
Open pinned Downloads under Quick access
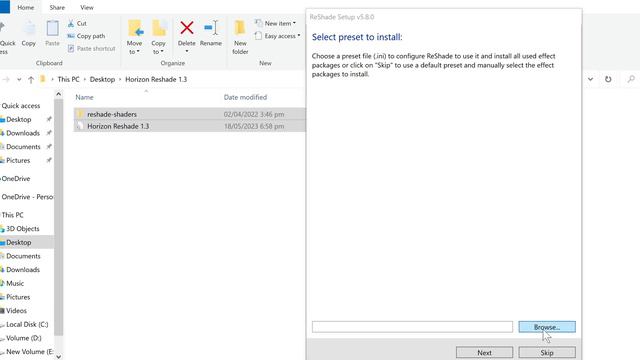tap(23, 133)
